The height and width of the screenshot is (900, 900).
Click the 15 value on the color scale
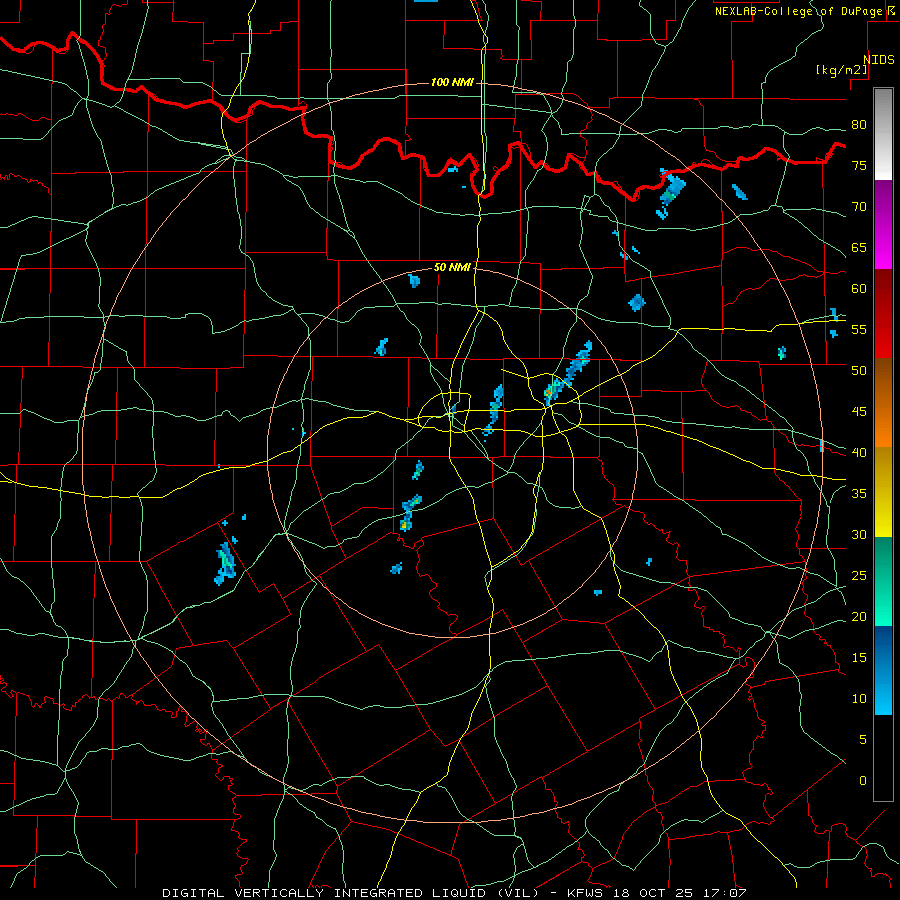[859, 658]
